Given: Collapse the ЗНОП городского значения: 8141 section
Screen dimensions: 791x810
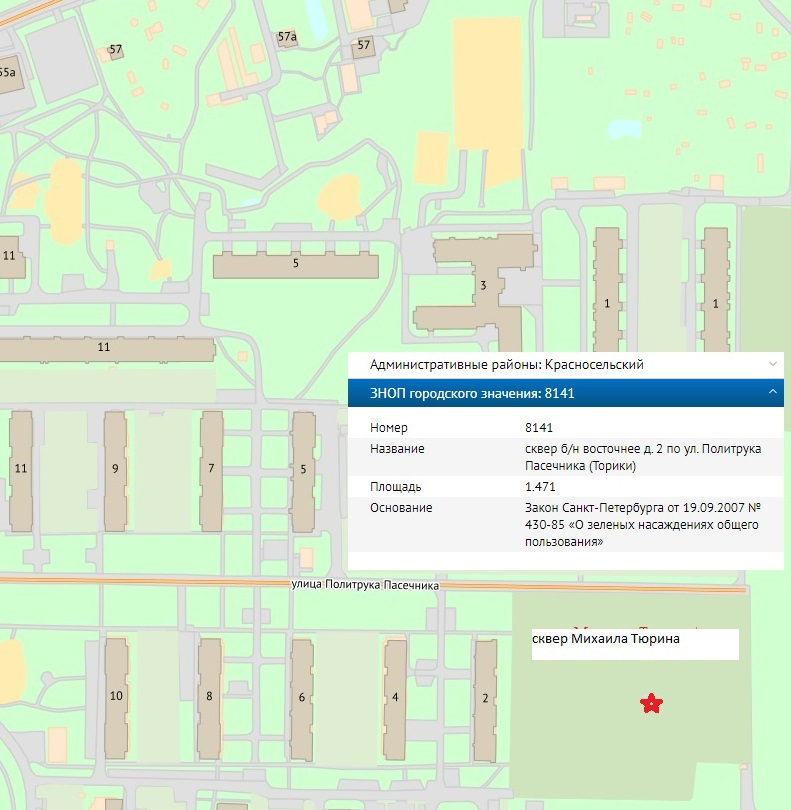Looking at the screenshot, I should [565, 393].
